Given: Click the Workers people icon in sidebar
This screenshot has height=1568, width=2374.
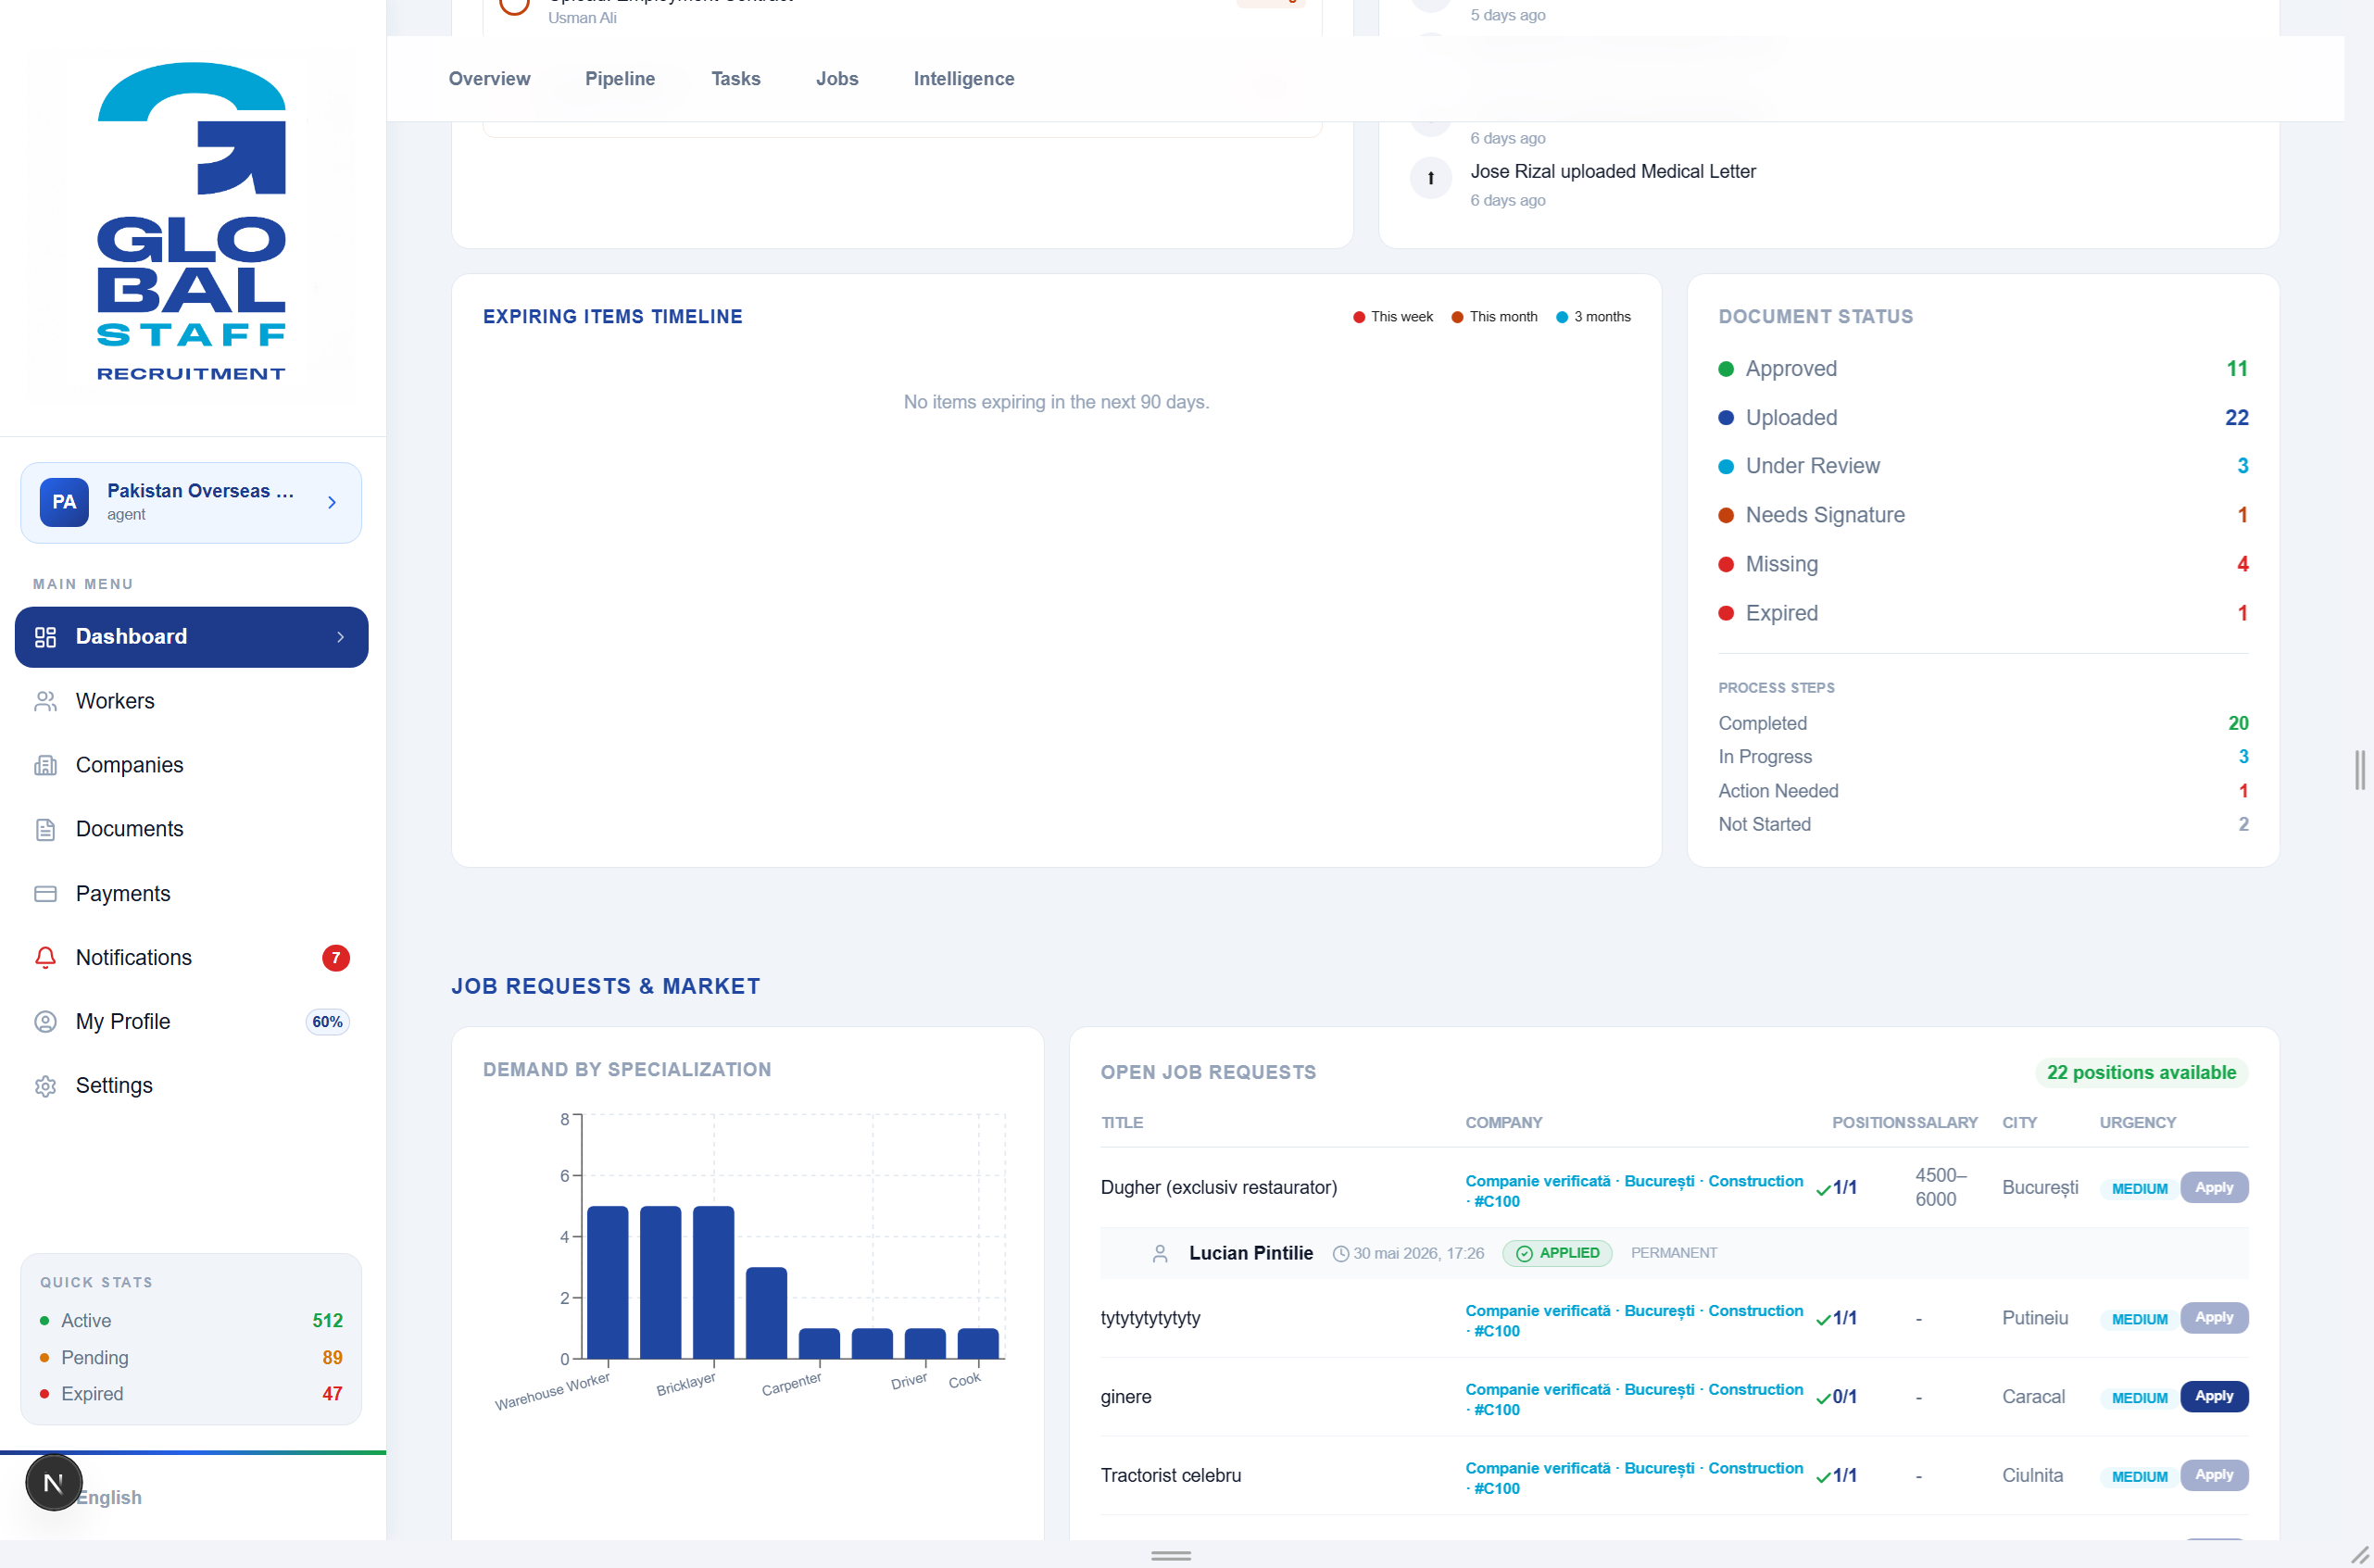Looking at the screenshot, I should pyautogui.click(x=45, y=701).
